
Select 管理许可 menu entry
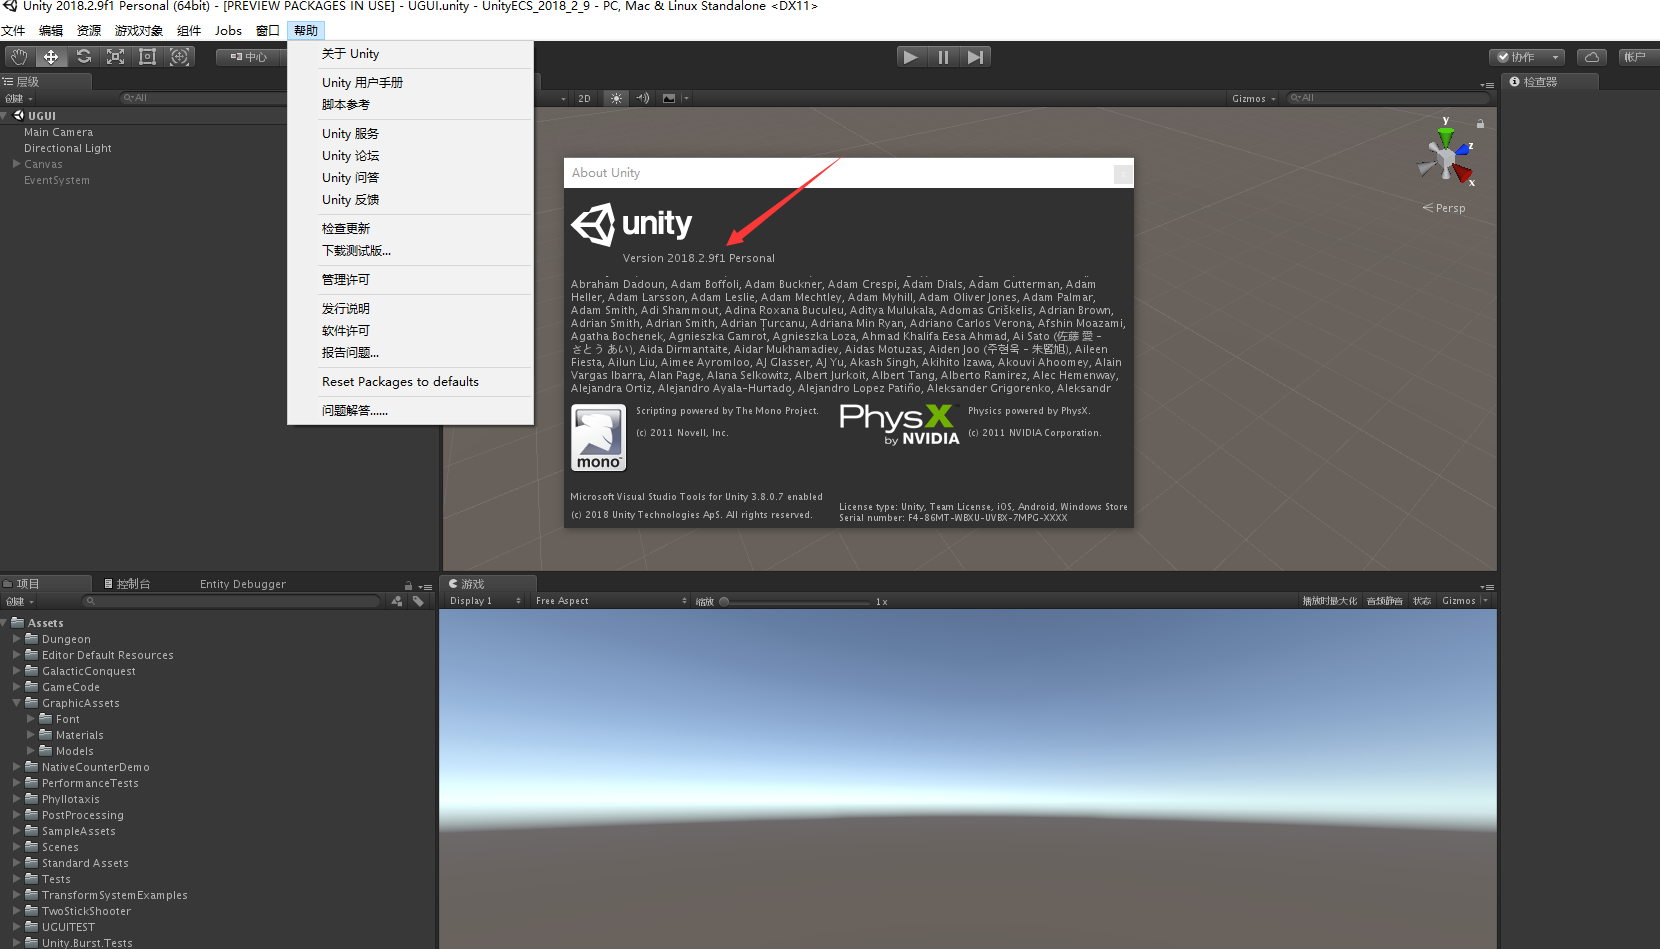point(410,280)
